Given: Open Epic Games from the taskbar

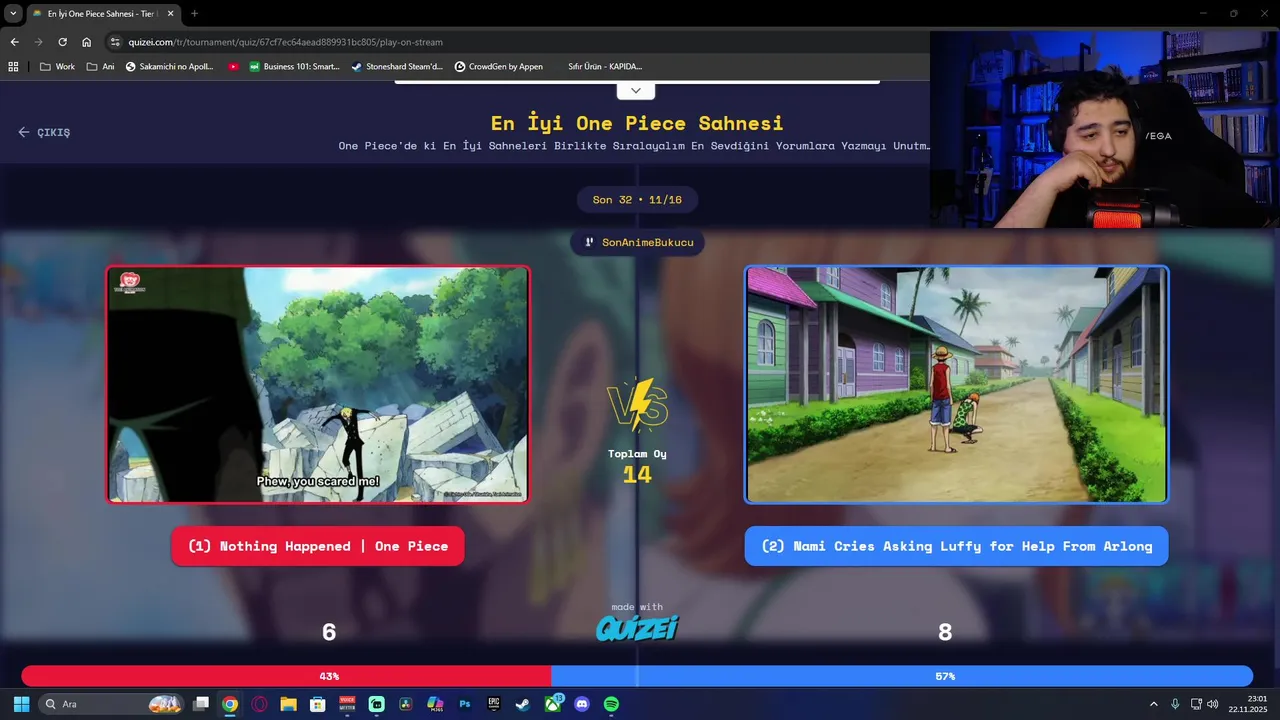Looking at the screenshot, I should pos(494,704).
